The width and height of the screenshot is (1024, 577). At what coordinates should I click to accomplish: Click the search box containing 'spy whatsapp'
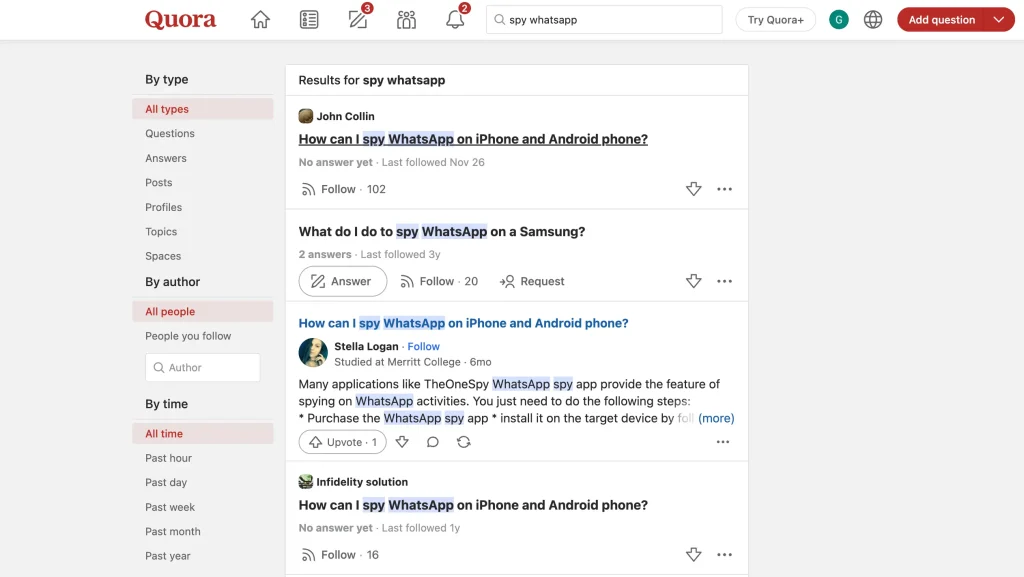tap(604, 20)
